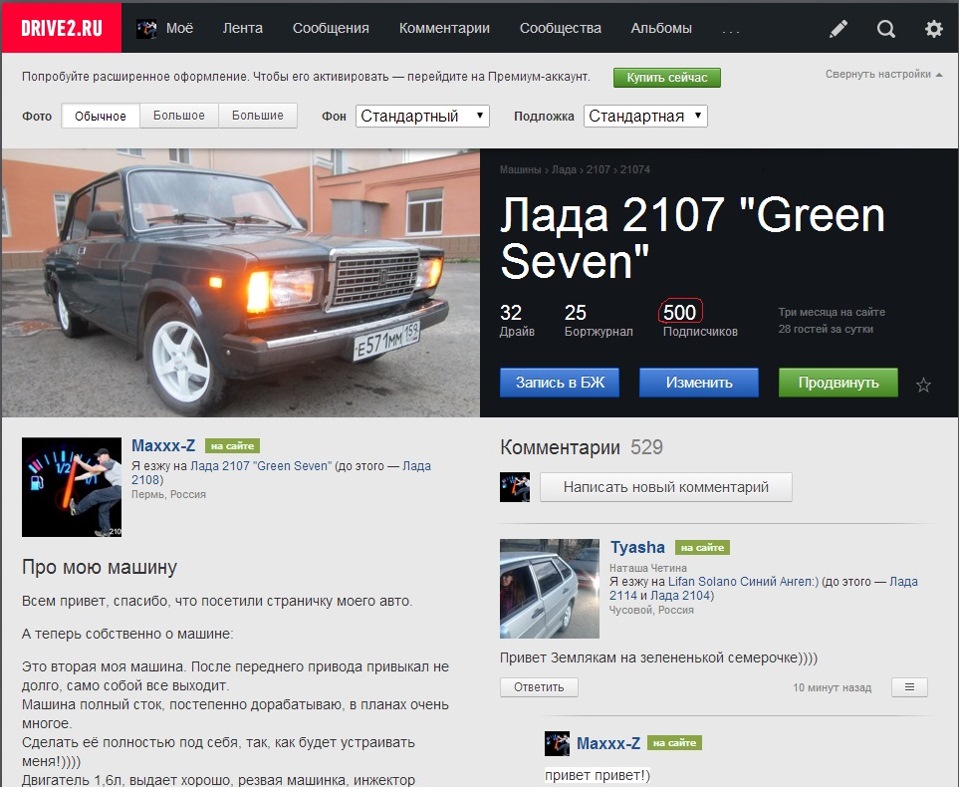Click the 25 Бортжурнал counter

[599, 320]
